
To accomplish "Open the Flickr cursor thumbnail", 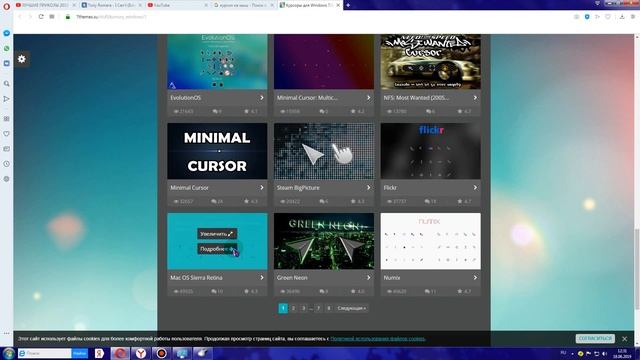I will click(431, 151).
